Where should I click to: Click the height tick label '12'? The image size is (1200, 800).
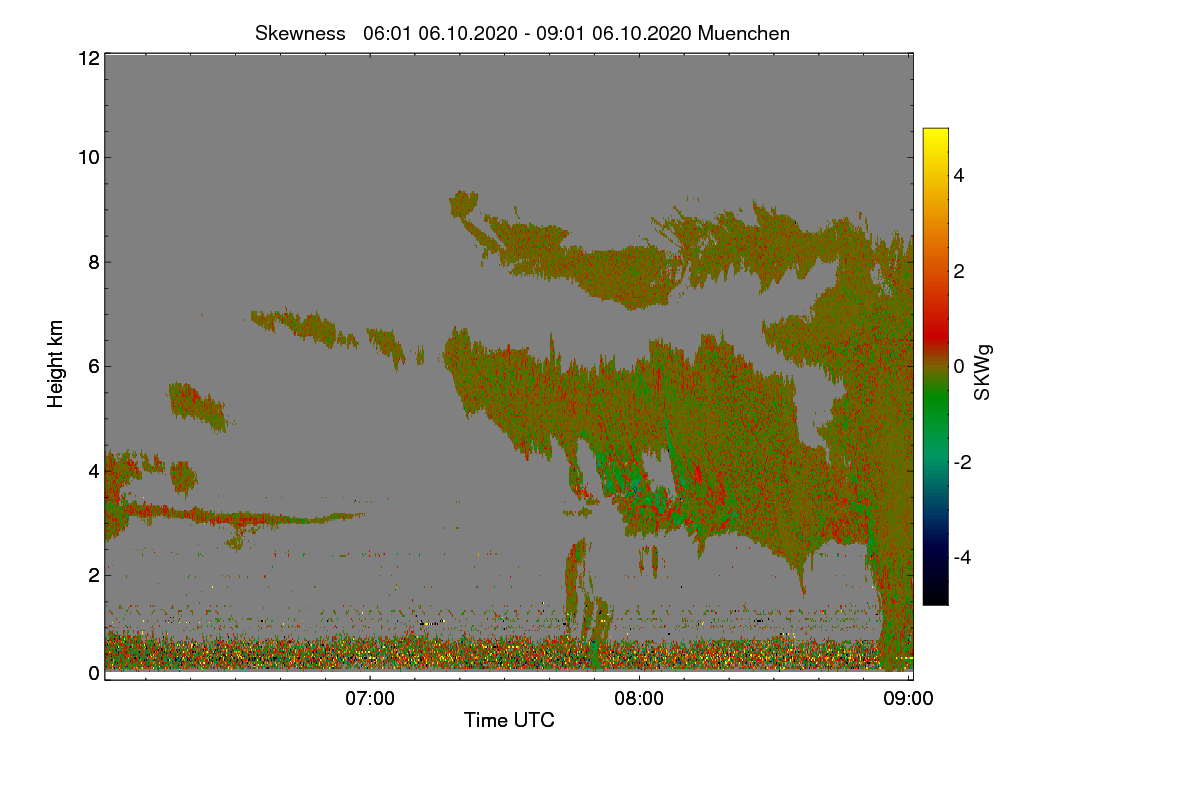click(87, 58)
